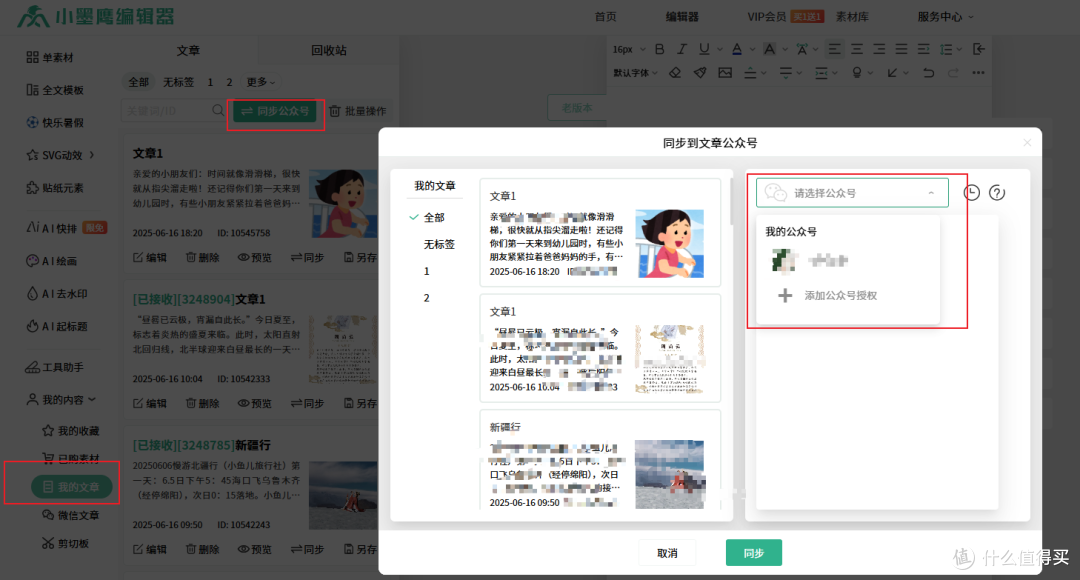Select the 文章1 card dated 2025-06-16 10:04 in dialog
This screenshot has width=1080, height=580.
click(x=600, y=349)
